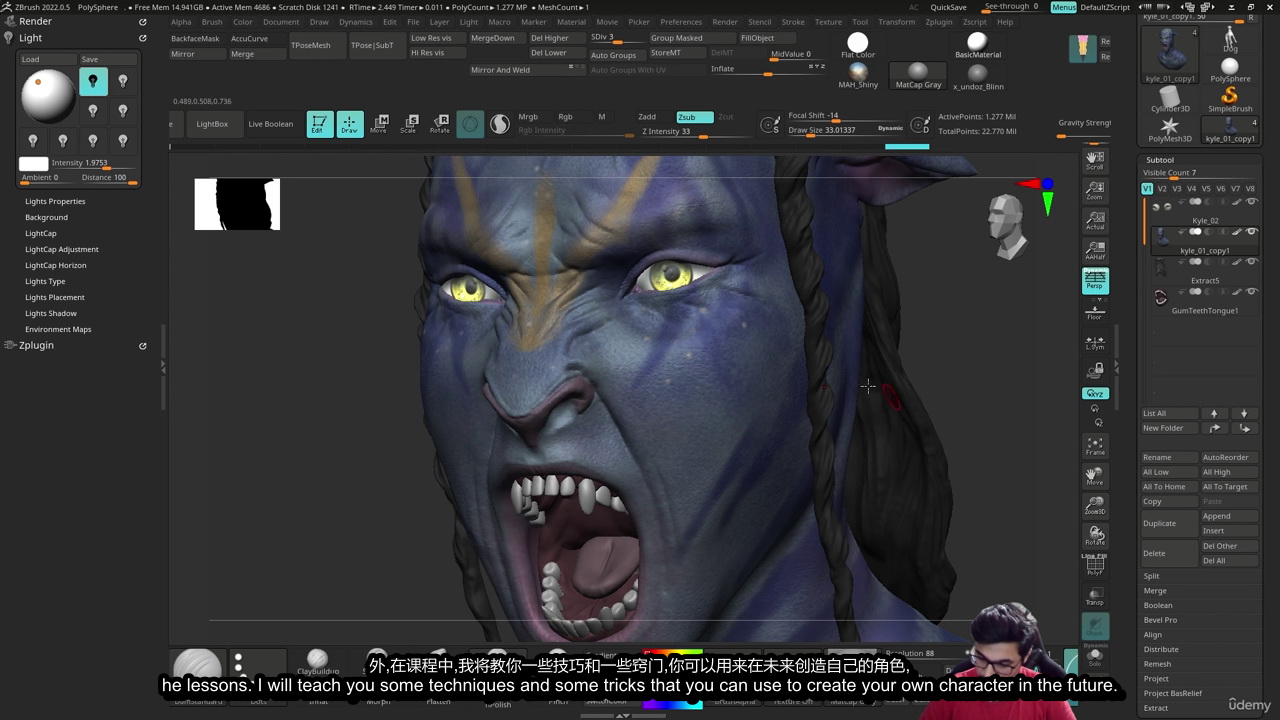
Task: Open the Document menu
Action: (x=281, y=22)
